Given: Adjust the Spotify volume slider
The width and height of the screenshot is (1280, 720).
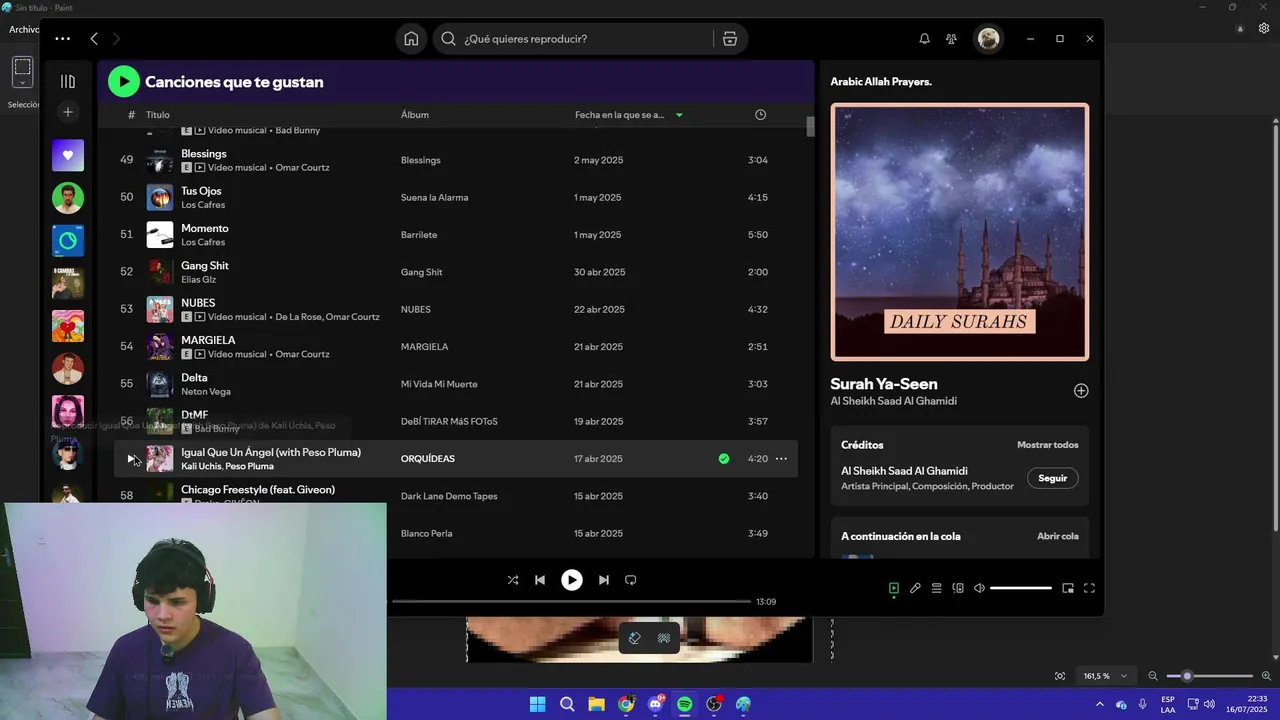Looking at the screenshot, I should 1021,588.
